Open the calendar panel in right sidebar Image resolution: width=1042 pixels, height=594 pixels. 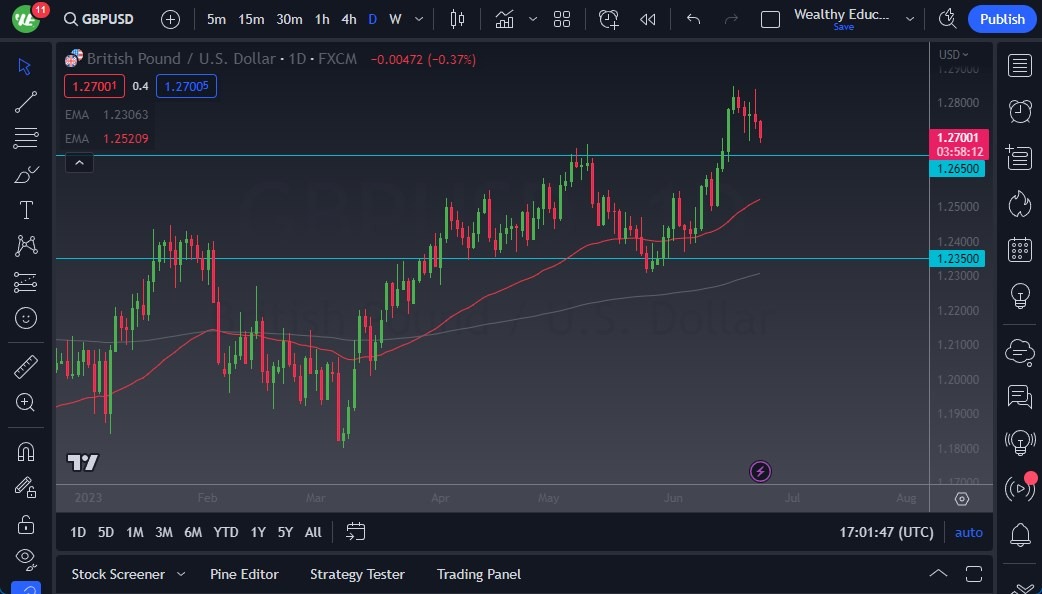tap(1020, 249)
